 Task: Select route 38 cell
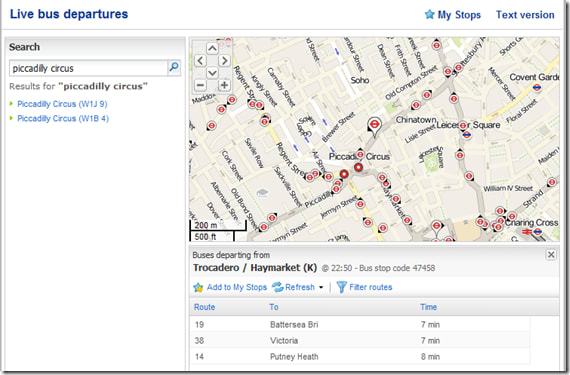click(199, 340)
